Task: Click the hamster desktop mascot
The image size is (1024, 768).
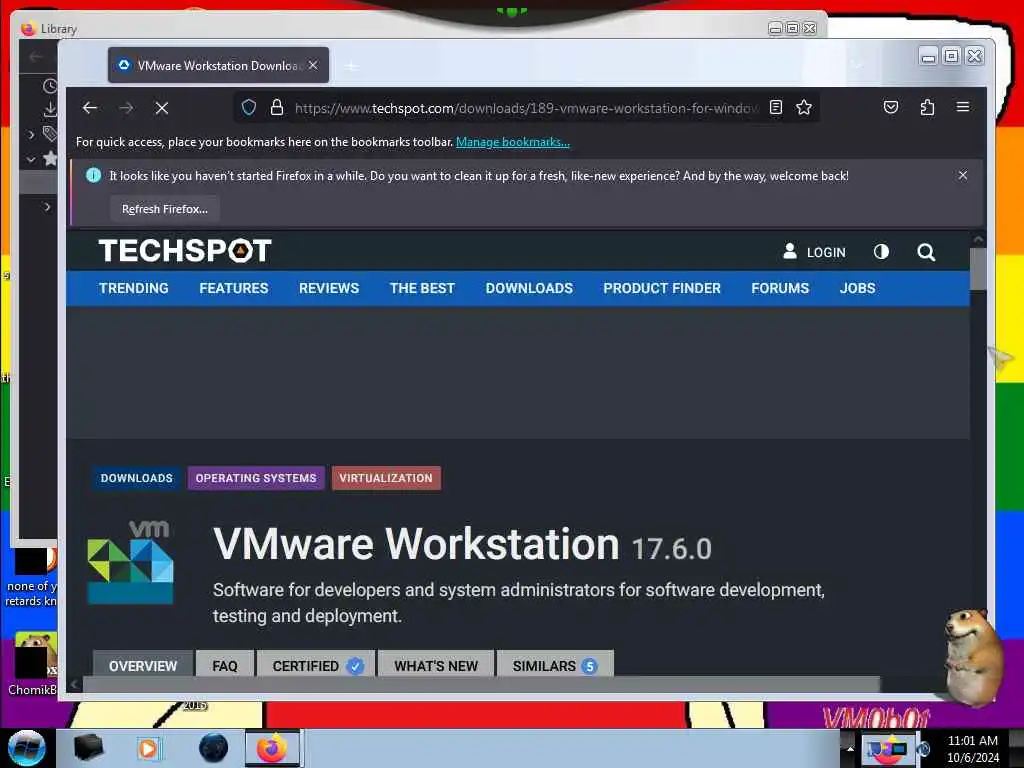Action: [x=974, y=658]
